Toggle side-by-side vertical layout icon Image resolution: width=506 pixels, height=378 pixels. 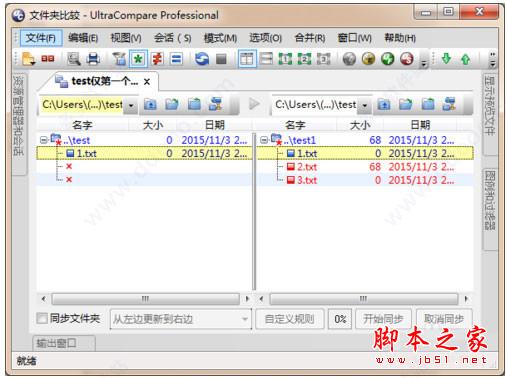coord(247,59)
